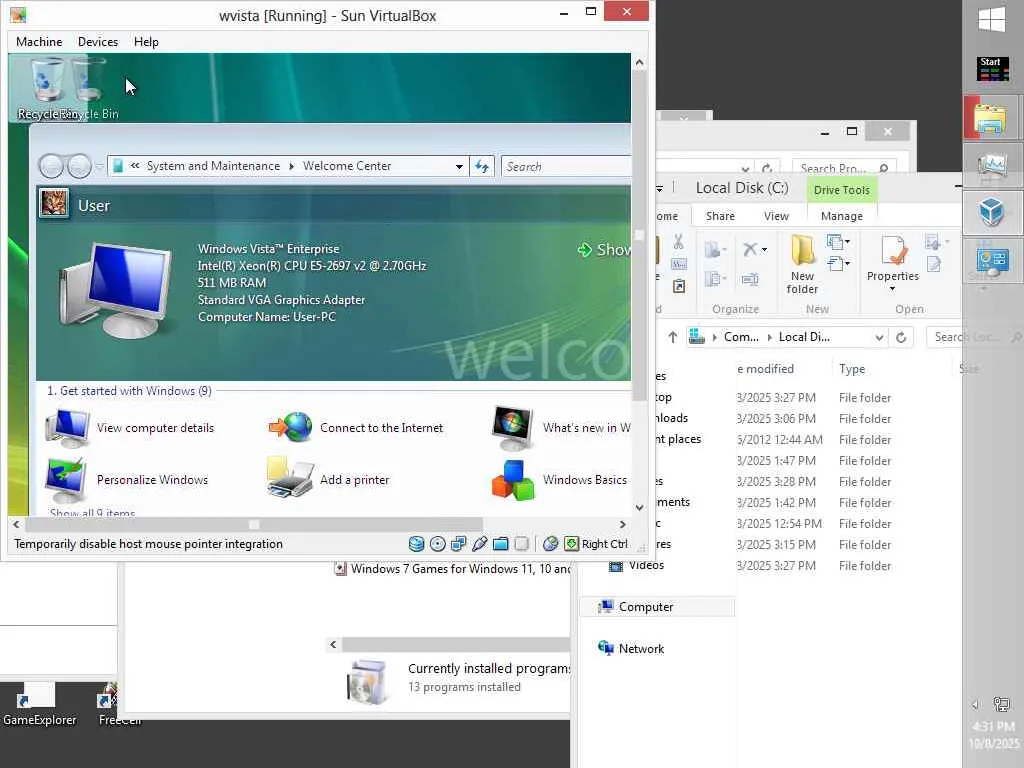Click the Windows Basics link

pyautogui.click(x=584, y=480)
